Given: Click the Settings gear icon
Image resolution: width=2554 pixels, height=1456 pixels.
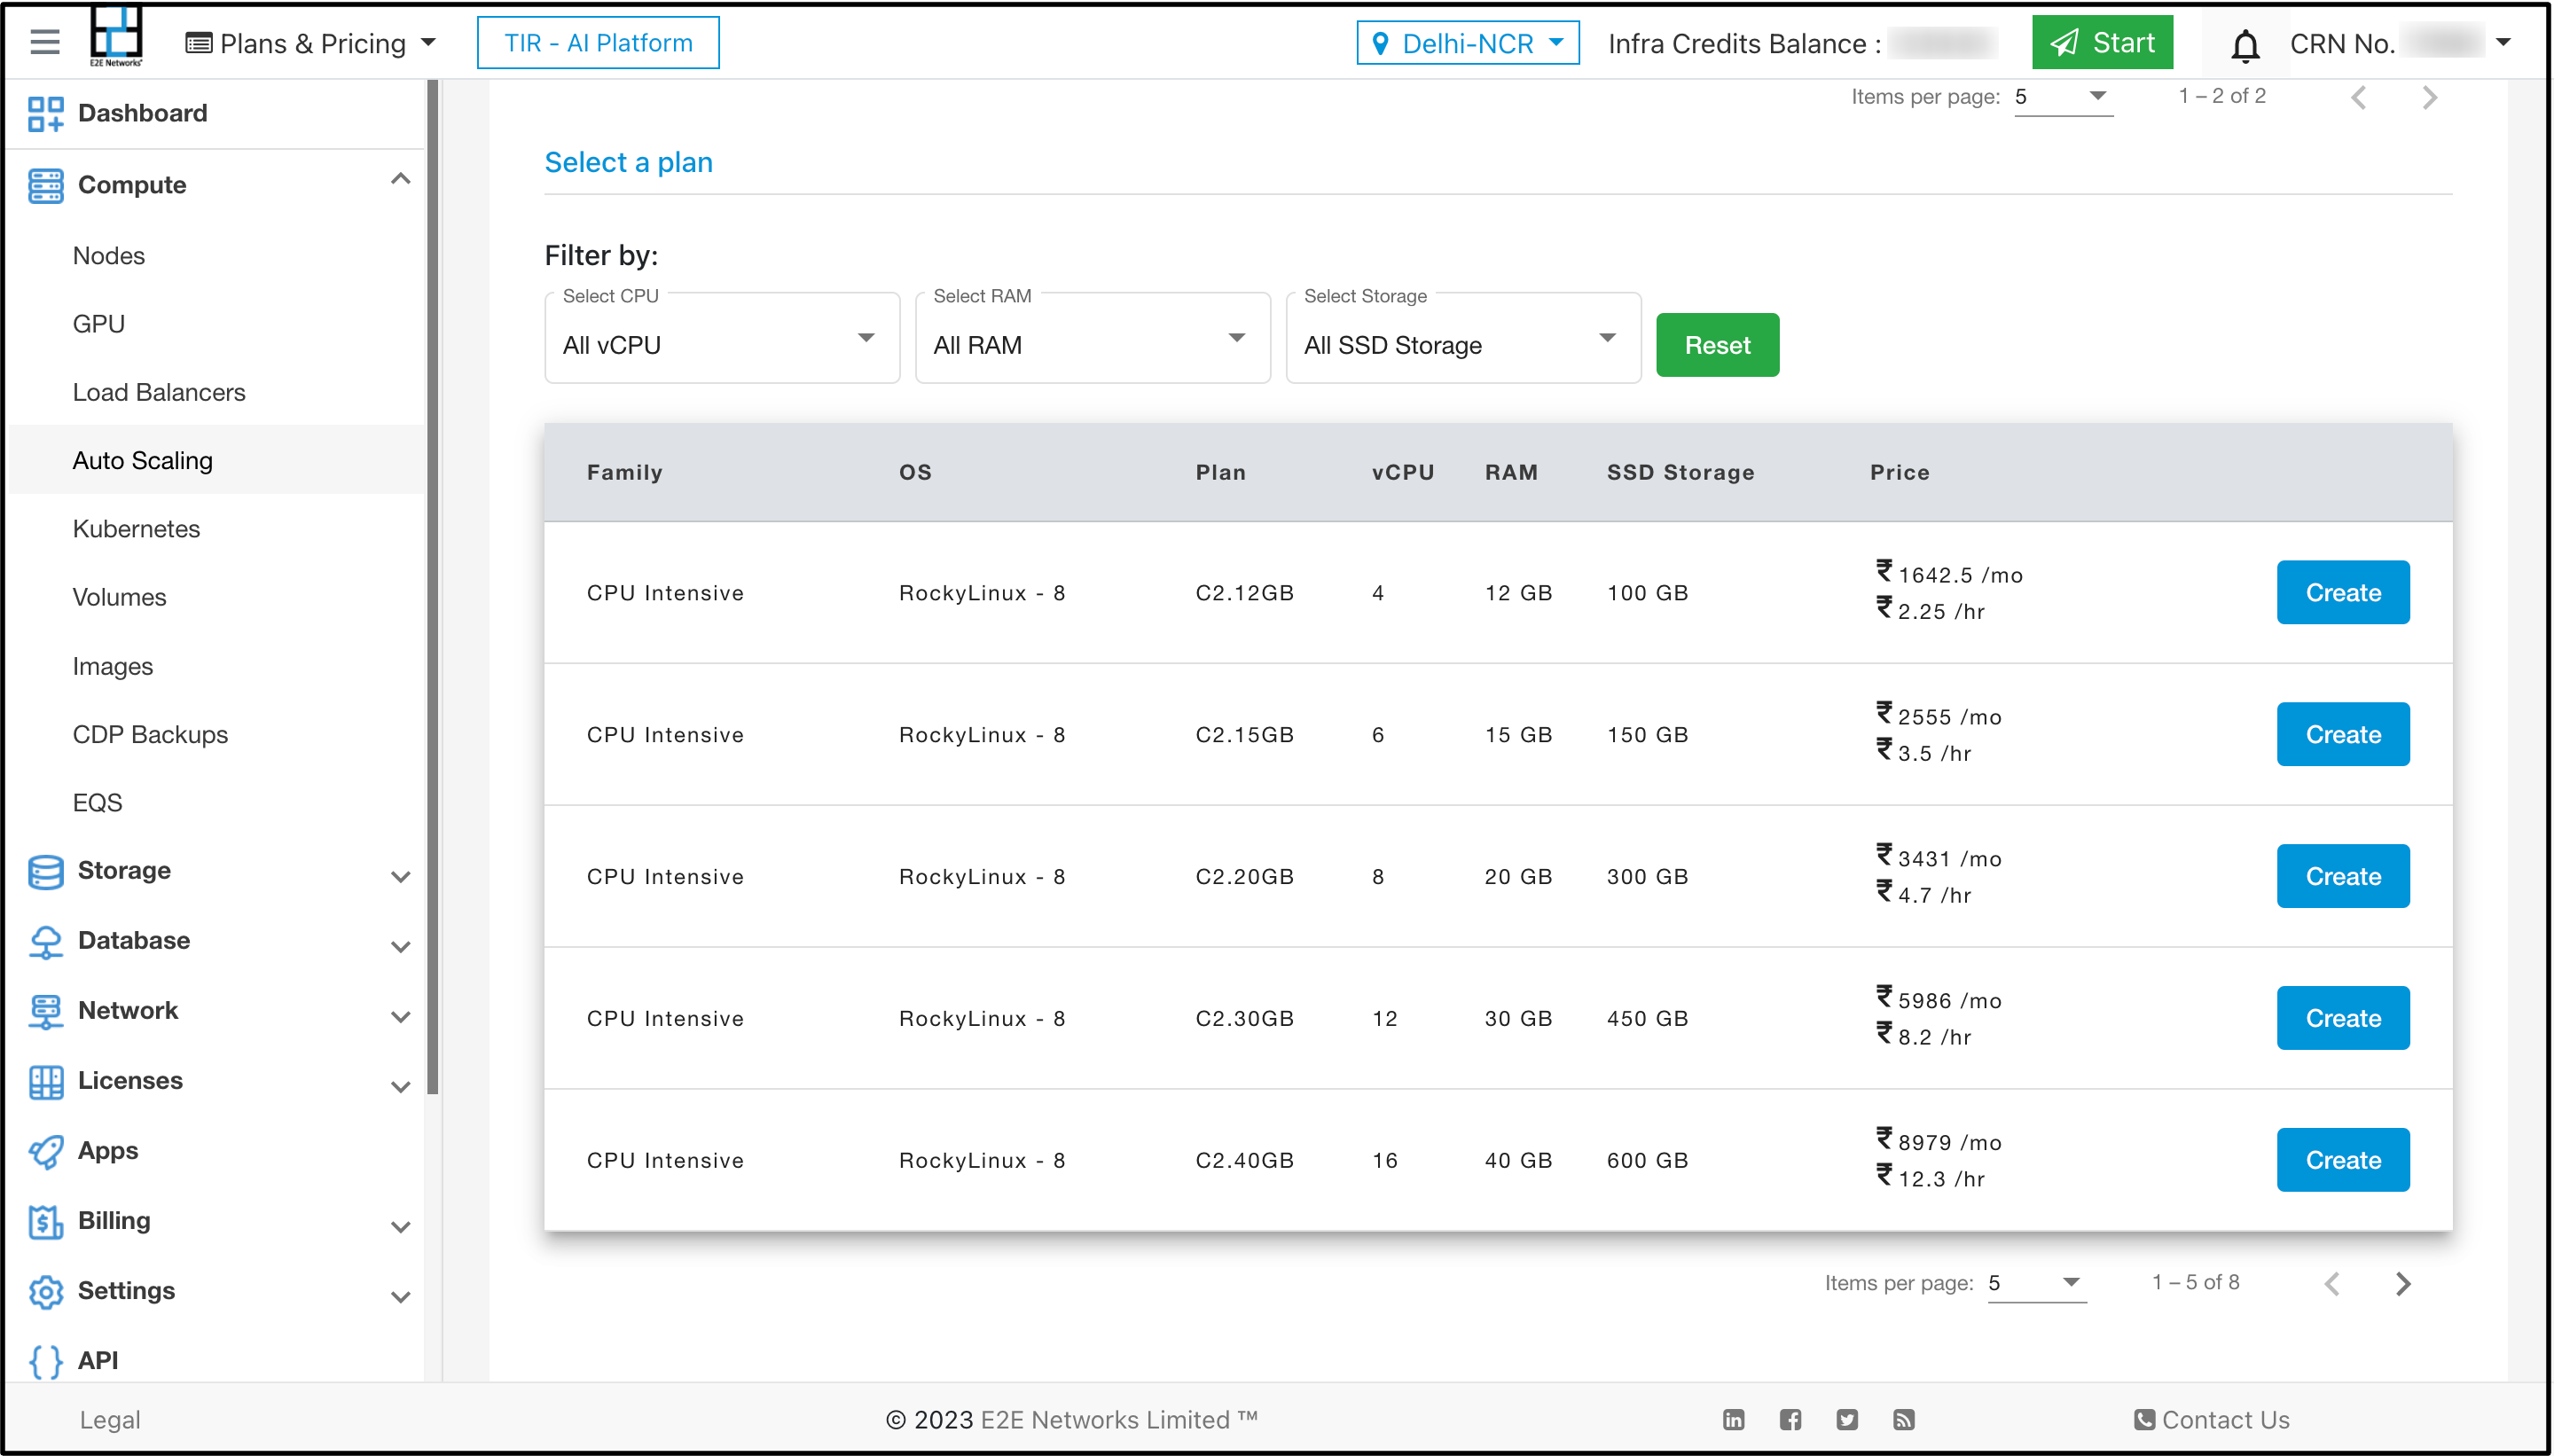Looking at the screenshot, I should tap(46, 1291).
